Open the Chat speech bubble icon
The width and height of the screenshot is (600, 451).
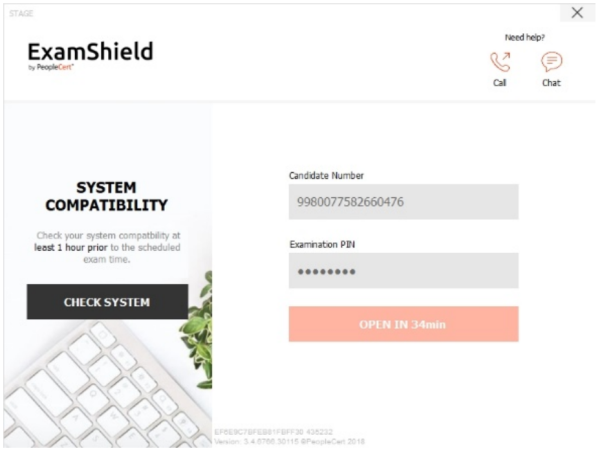pos(551,62)
